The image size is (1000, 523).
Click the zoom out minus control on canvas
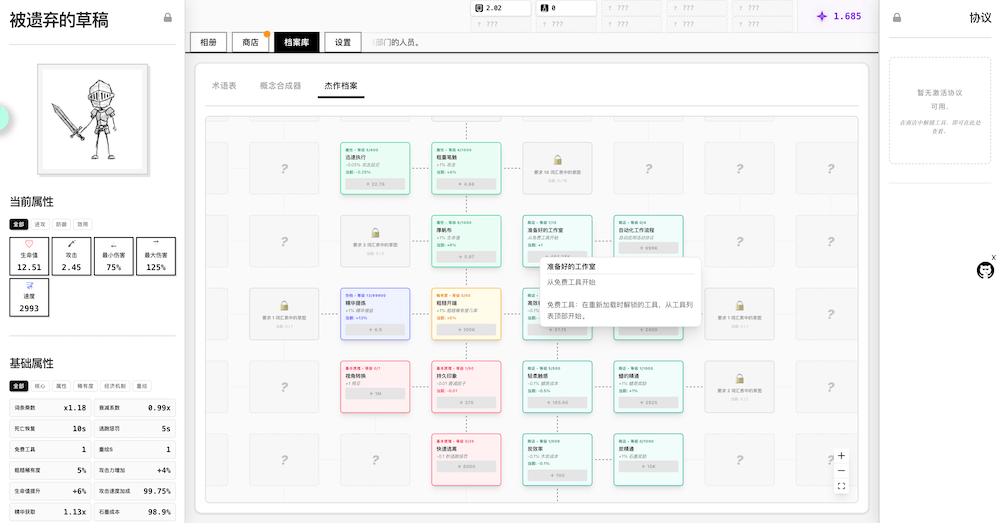pos(841,471)
